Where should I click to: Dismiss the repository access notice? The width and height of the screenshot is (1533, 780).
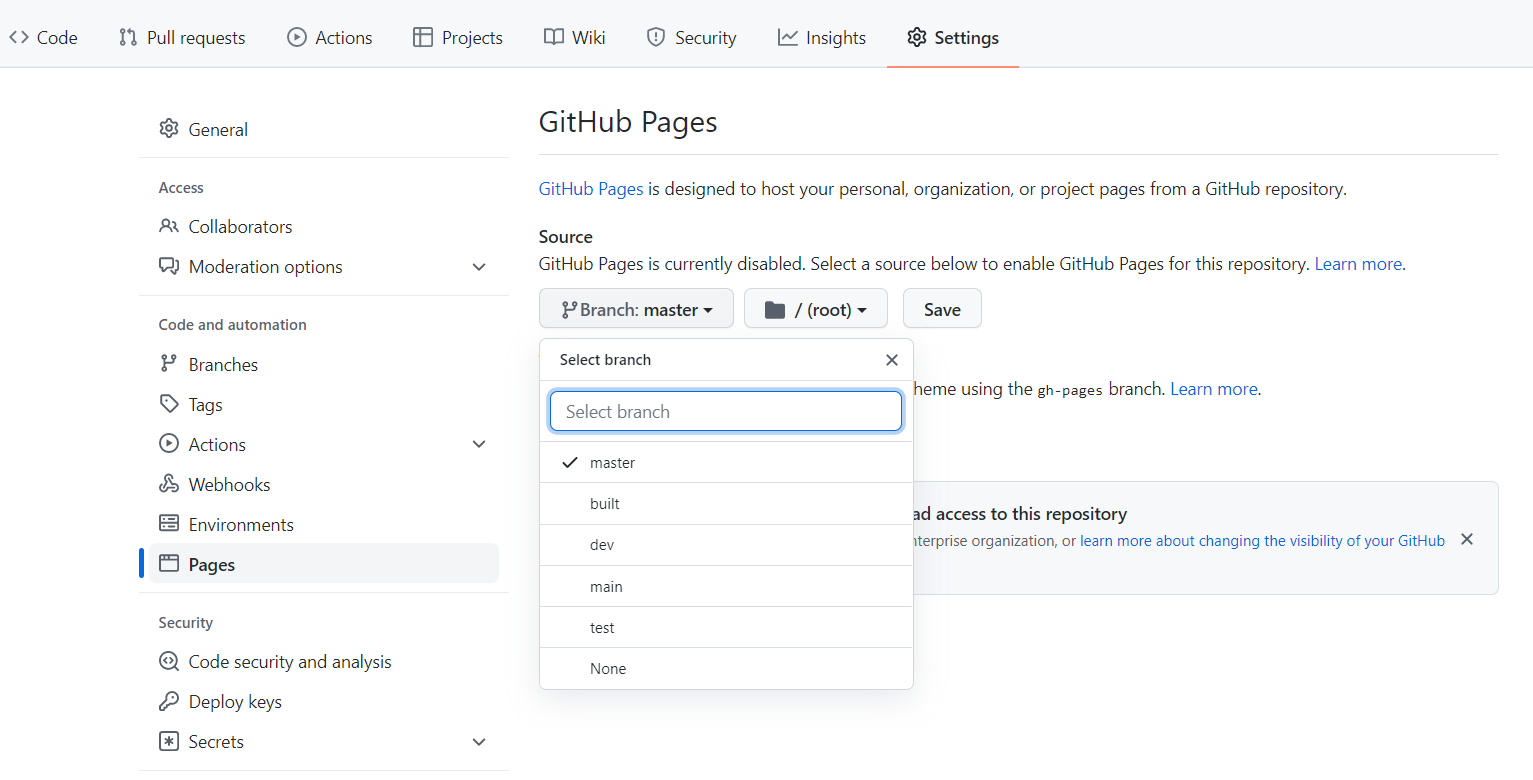pyautogui.click(x=1467, y=539)
